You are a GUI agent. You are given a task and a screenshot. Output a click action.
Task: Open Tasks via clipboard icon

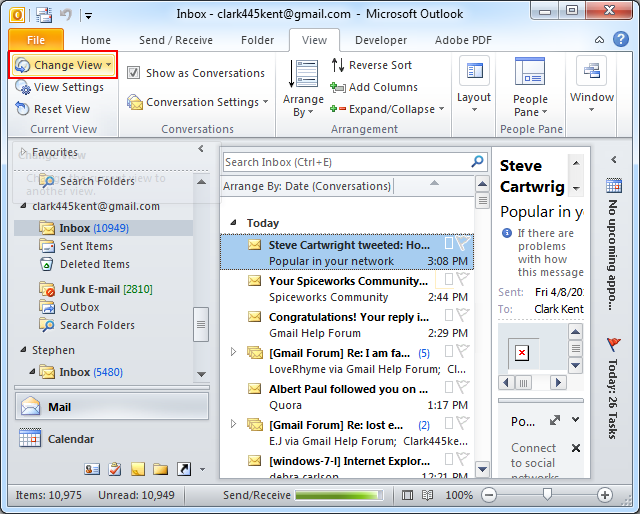(x=115, y=469)
